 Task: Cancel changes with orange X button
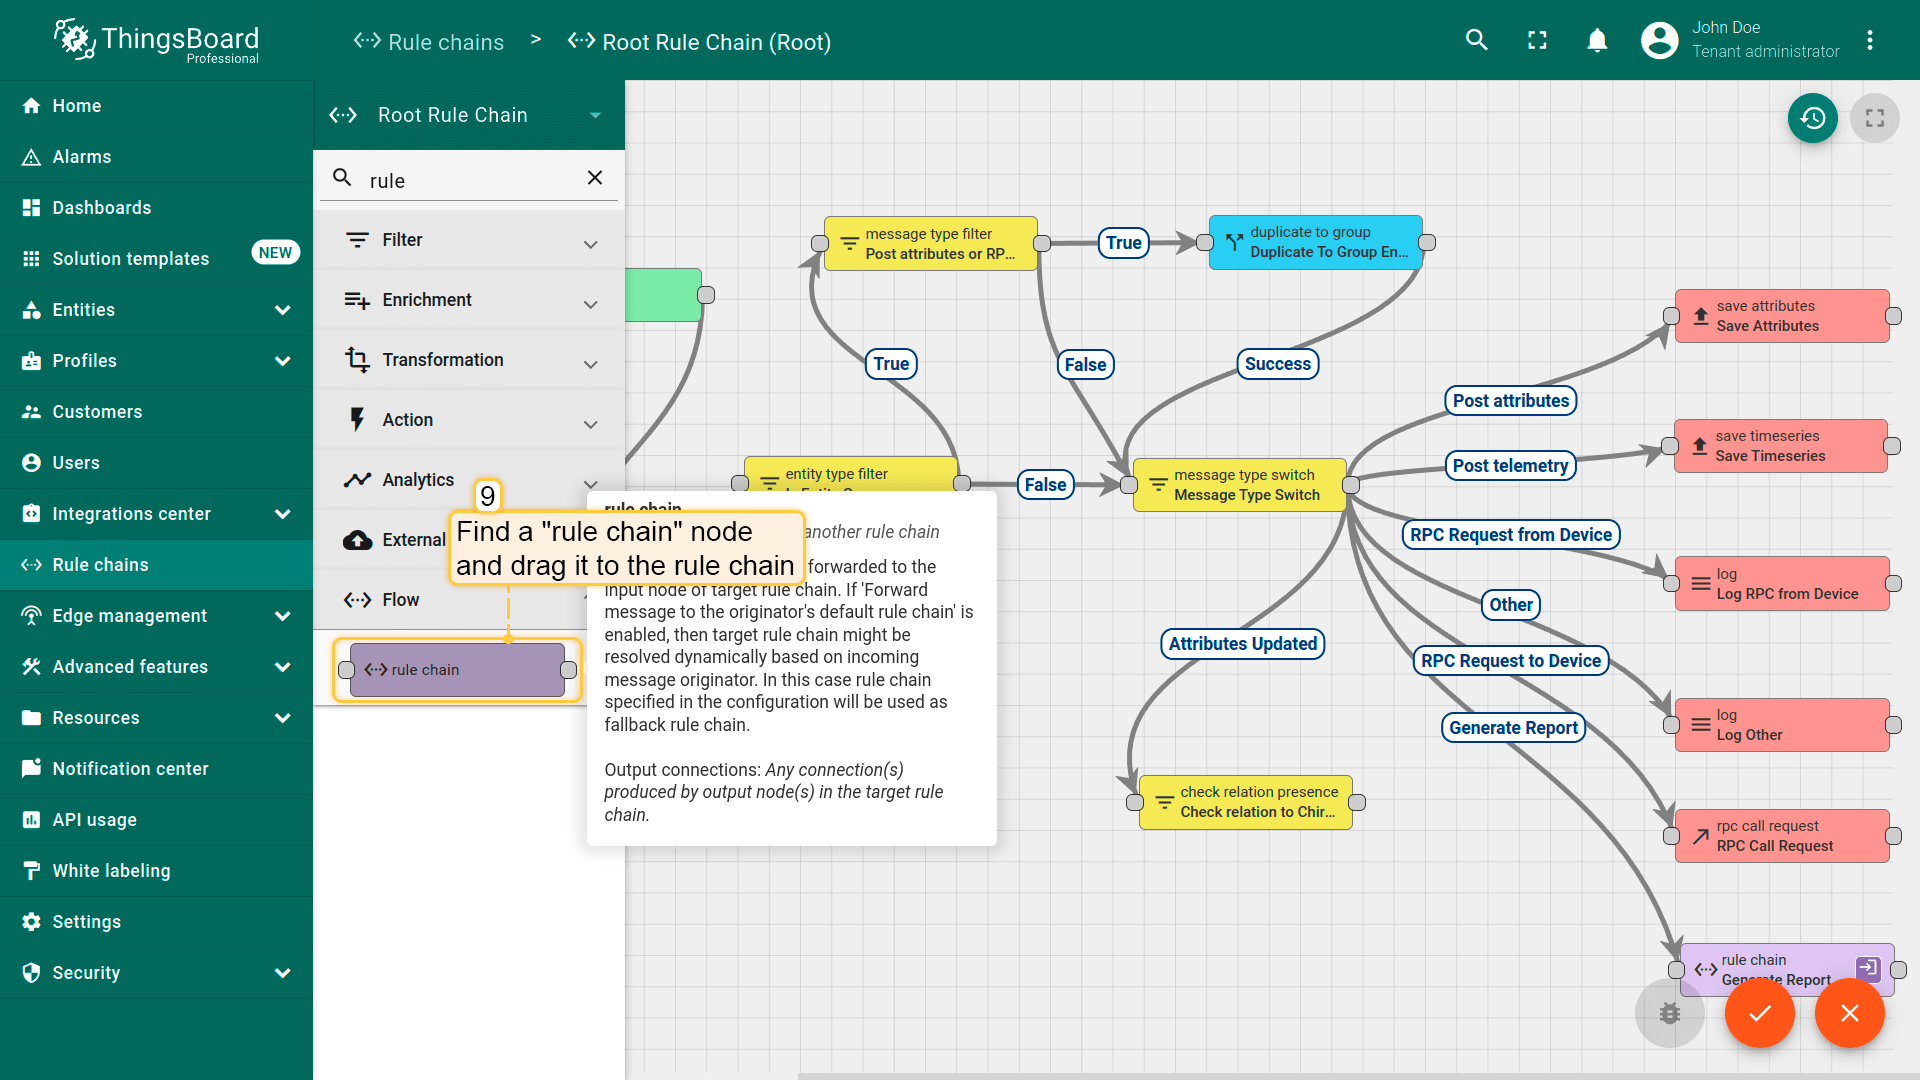coord(1849,1013)
